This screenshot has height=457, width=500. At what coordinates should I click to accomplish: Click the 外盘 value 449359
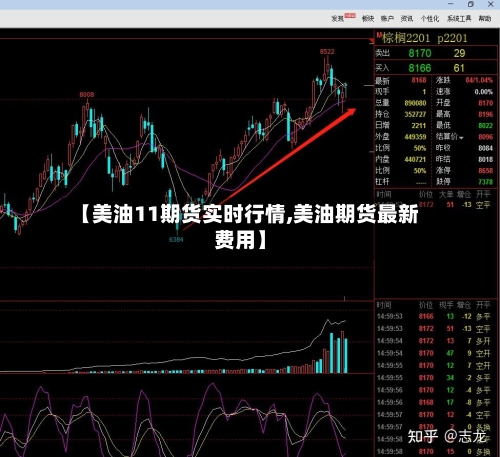[415, 137]
